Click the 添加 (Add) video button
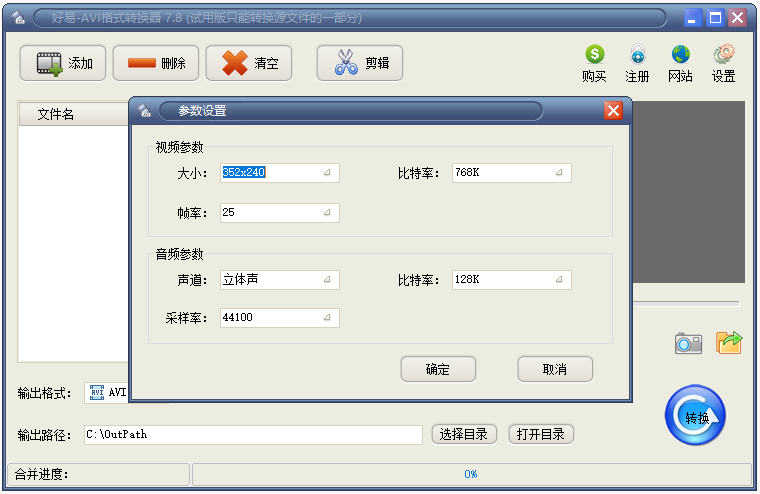The image size is (760, 494). pos(63,63)
